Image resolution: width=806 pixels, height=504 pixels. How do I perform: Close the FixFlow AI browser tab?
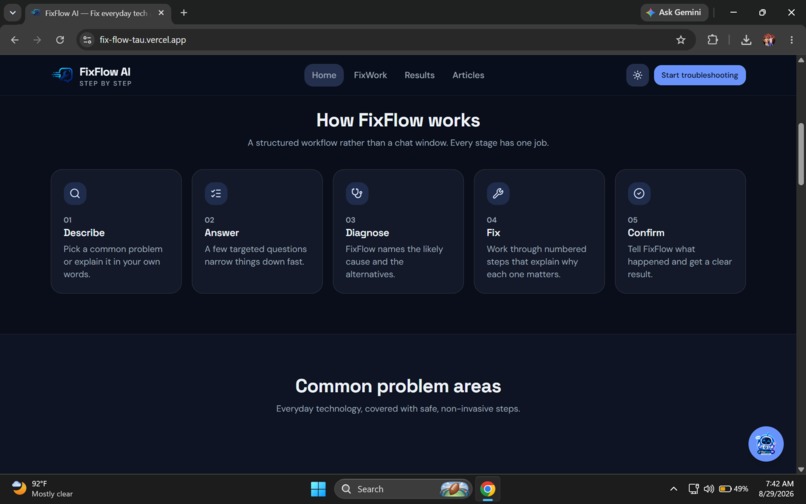(x=161, y=13)
